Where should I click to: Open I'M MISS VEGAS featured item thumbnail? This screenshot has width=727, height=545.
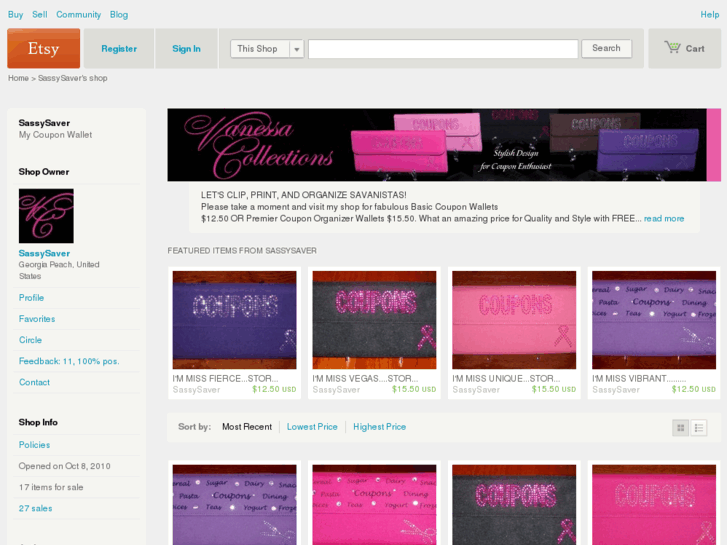coord(374,320)
